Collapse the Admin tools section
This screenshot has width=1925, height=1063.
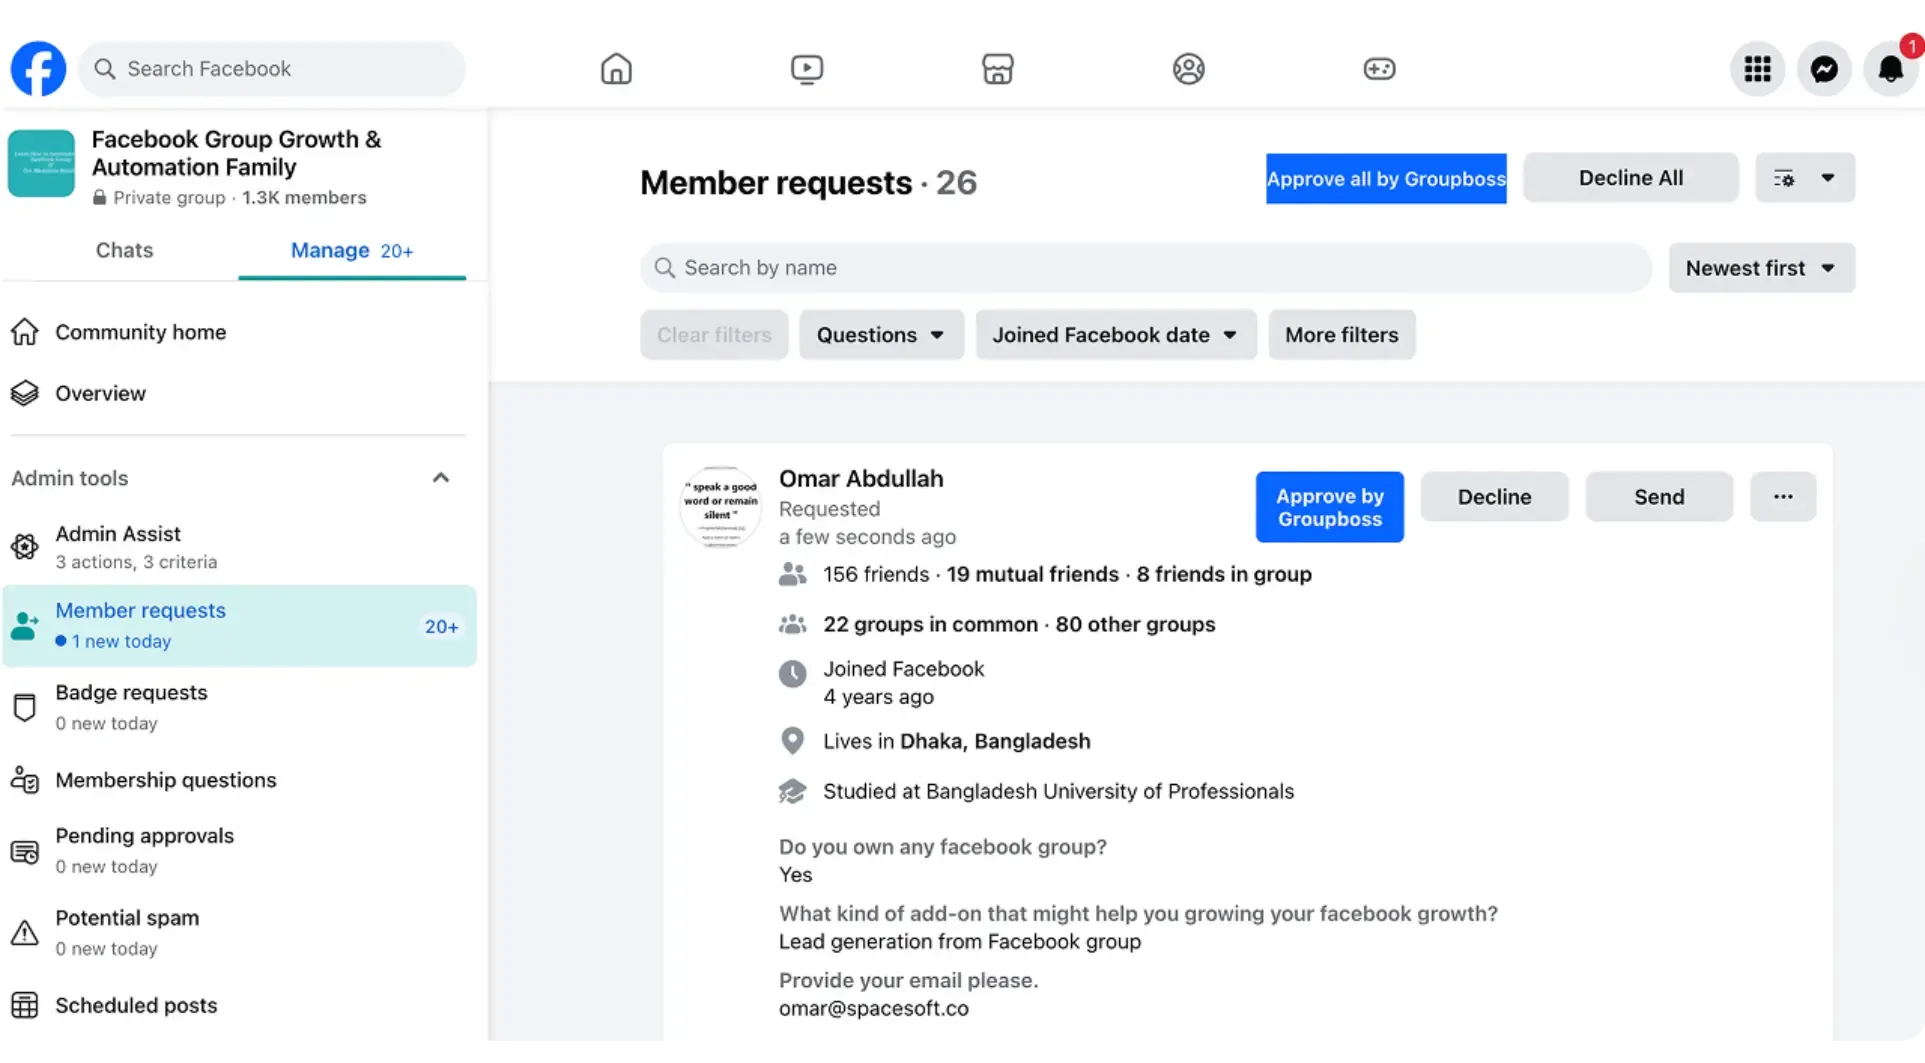(x=441, y=478)
